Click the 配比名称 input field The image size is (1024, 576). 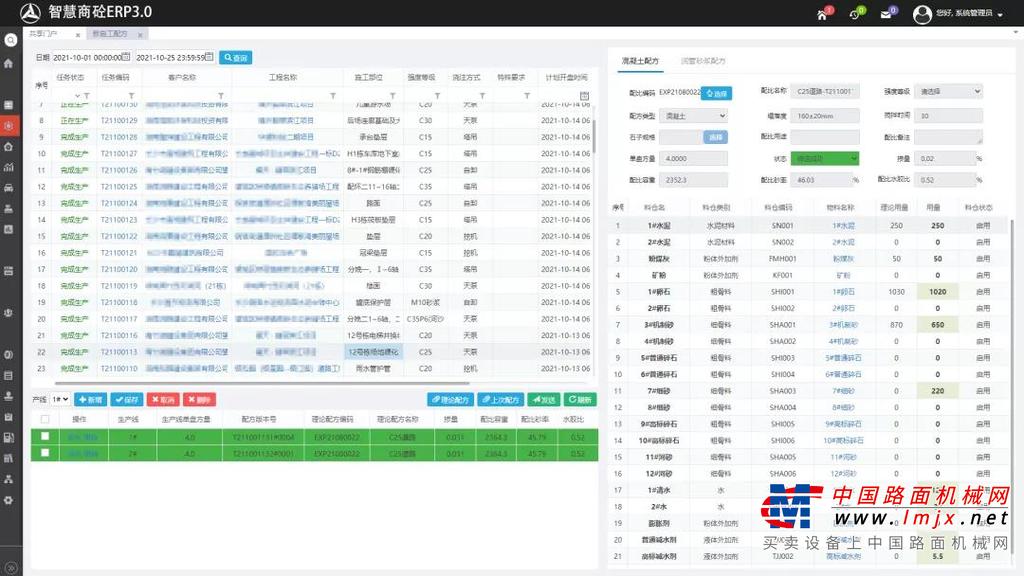824,91
